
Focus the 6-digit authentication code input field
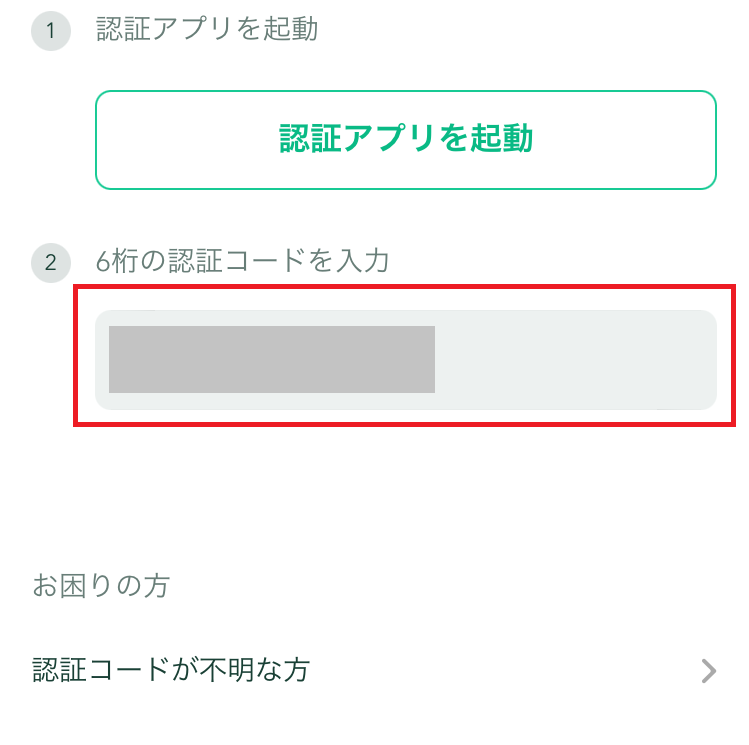click(405, 360)
